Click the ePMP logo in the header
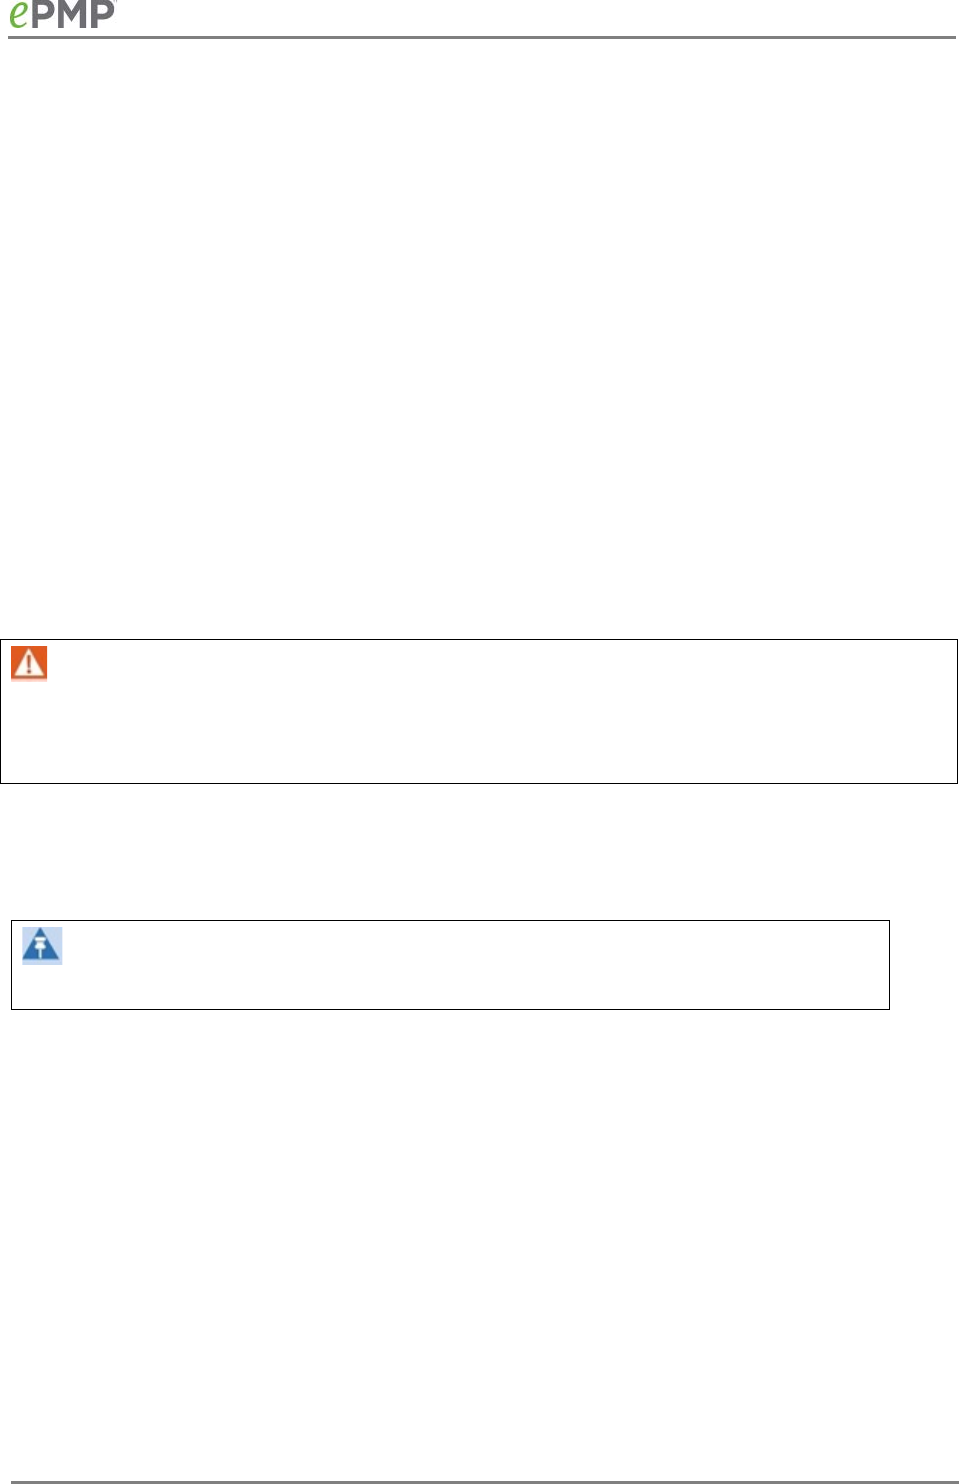The width and height of the screenshot is (959, 1484). click(62, 14)
